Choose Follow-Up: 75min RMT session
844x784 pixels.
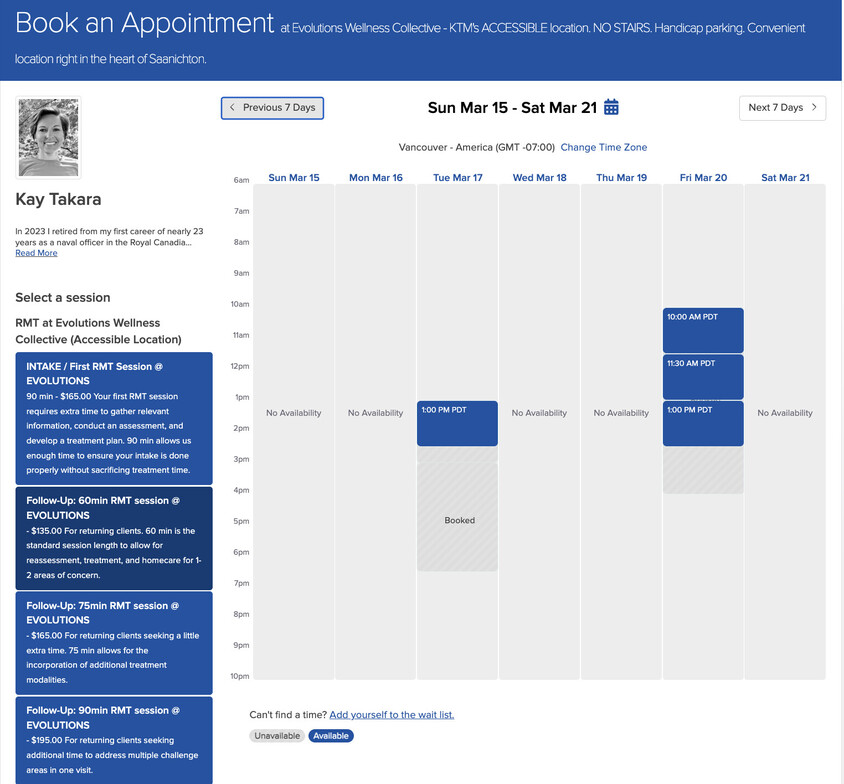pyautogui.click(x=113, y=642)
